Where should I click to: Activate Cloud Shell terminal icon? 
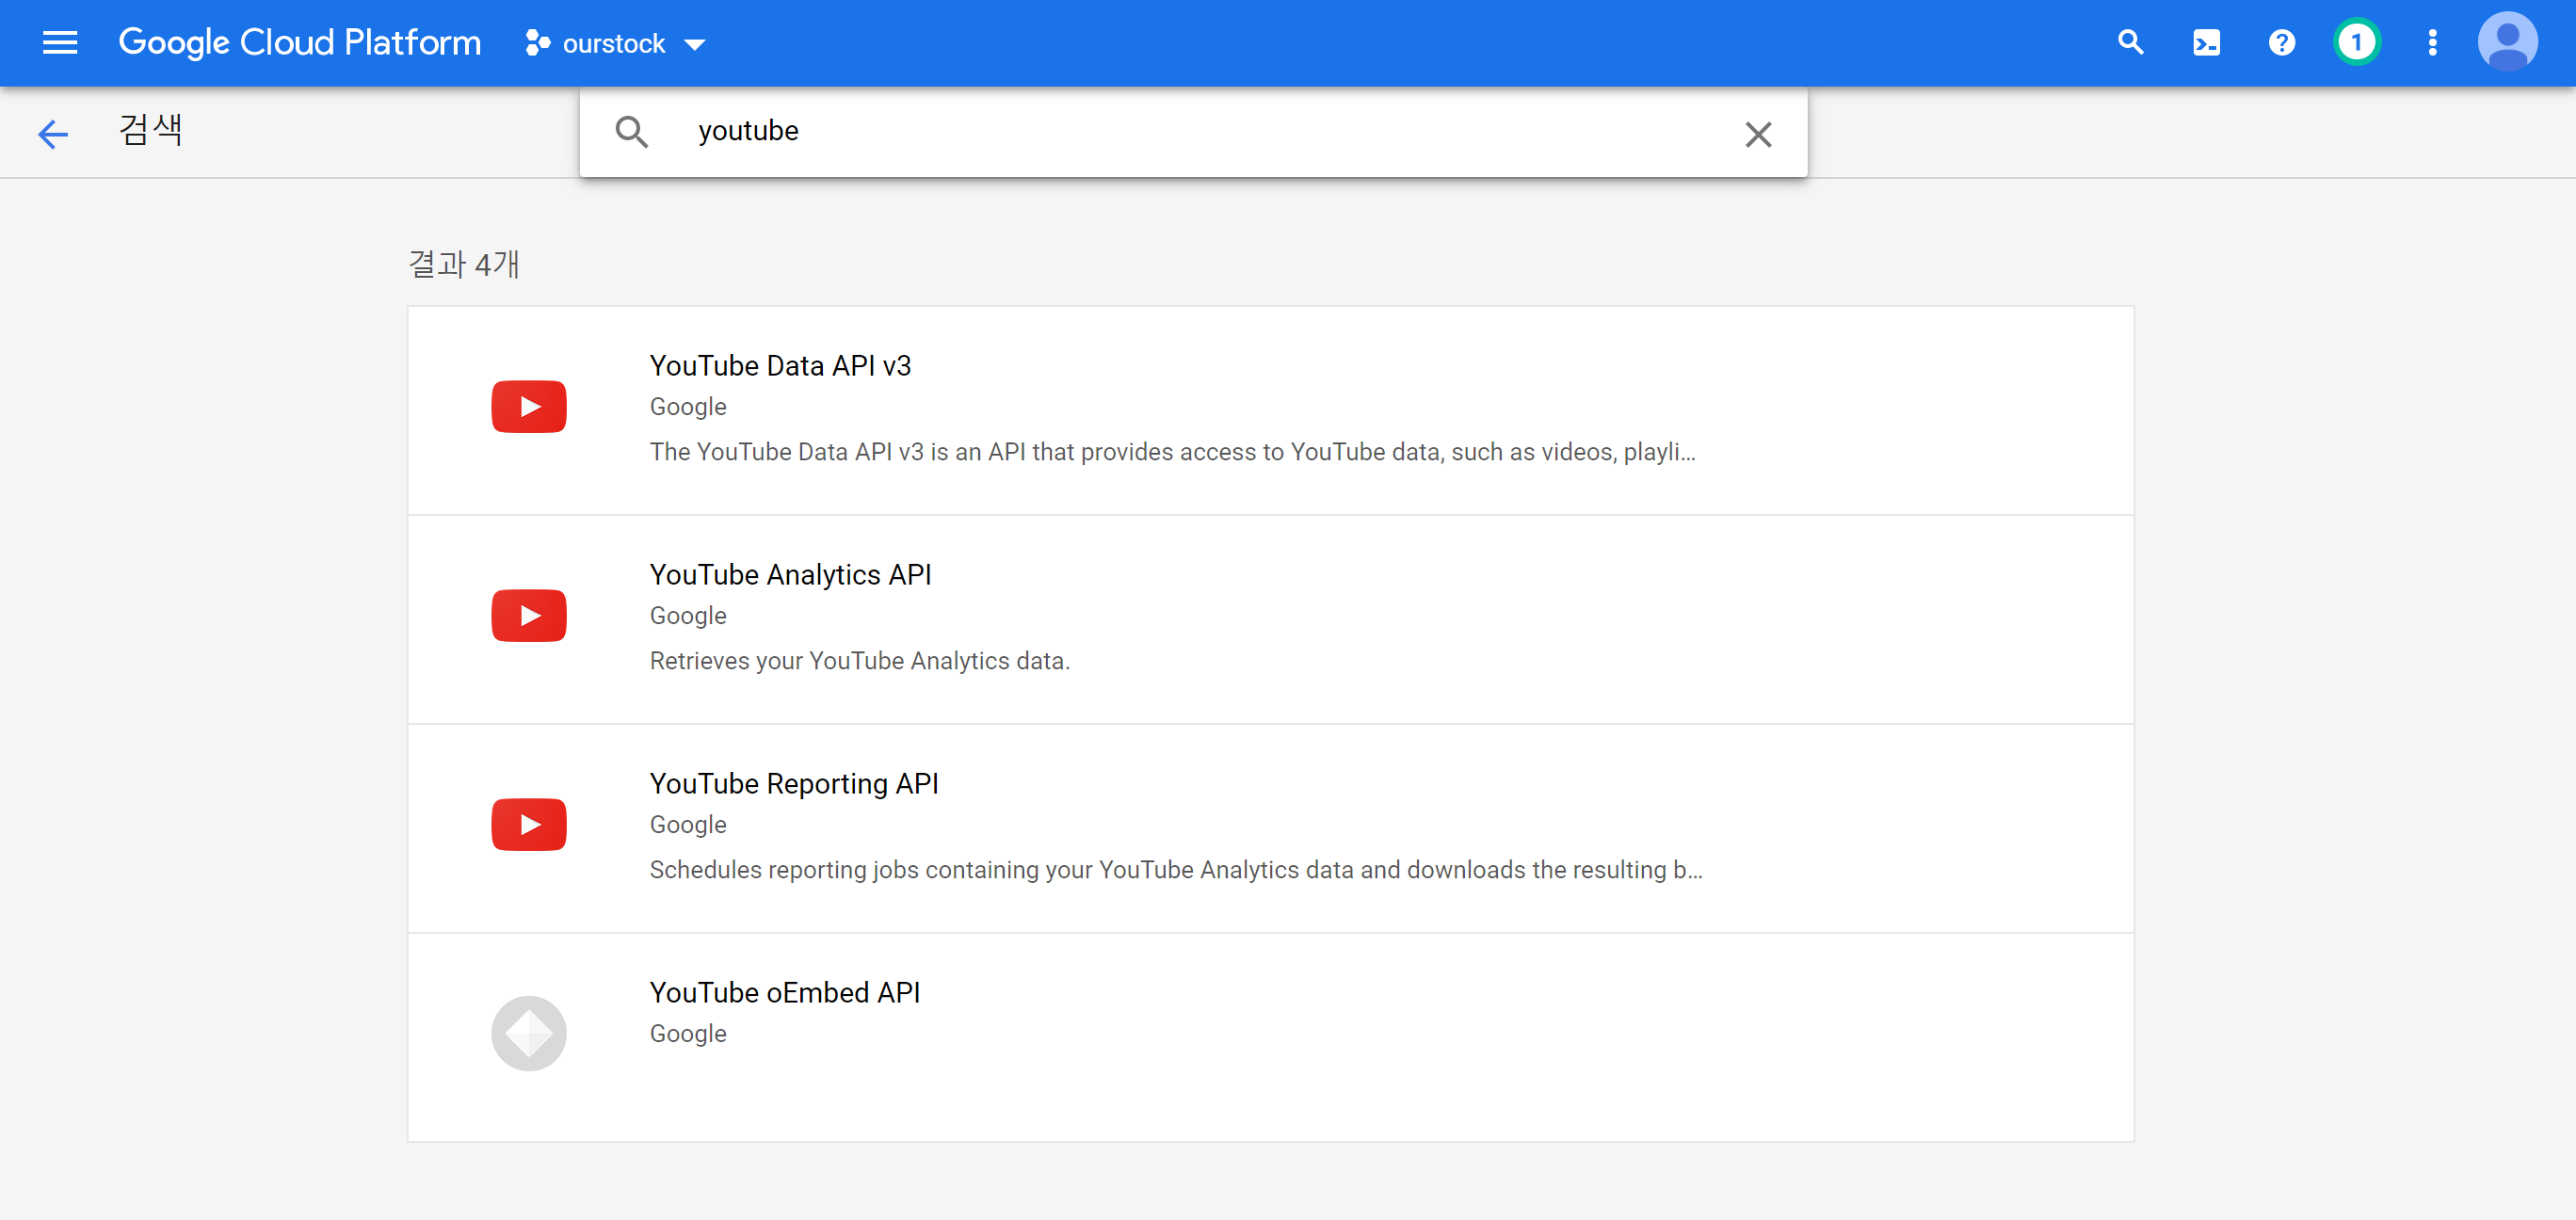(2206, 43)
